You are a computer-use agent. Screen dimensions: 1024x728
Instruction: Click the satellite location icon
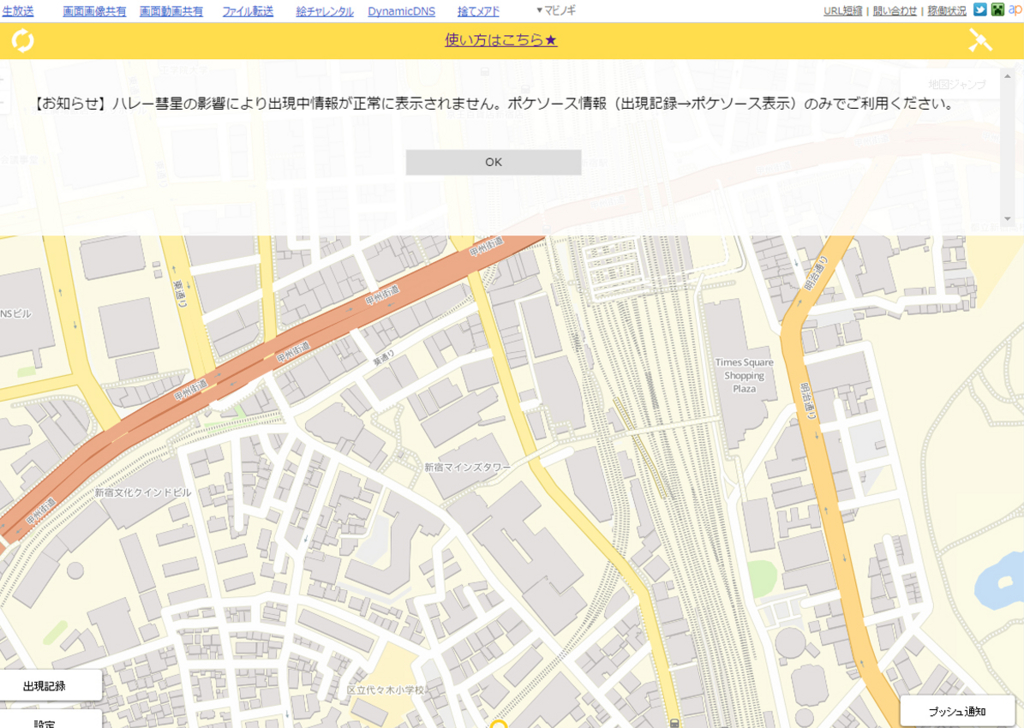(980, 40)
